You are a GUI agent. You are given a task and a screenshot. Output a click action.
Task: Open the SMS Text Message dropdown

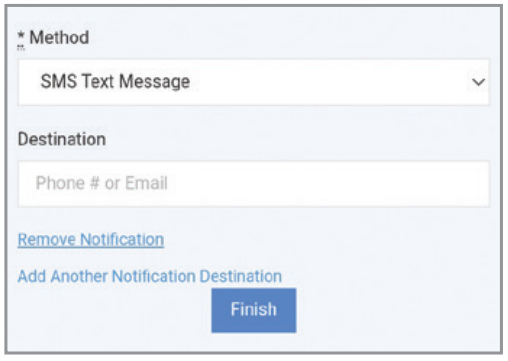coord(254,82)
